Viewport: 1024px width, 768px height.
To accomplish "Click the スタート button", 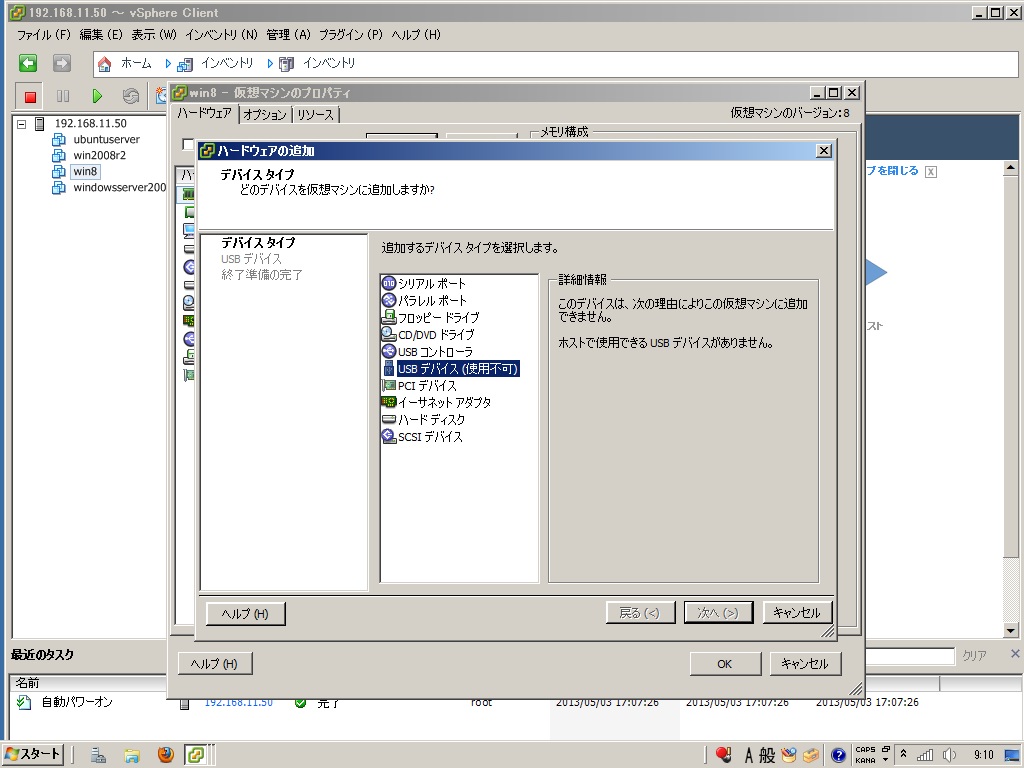I will click(33, 754).
